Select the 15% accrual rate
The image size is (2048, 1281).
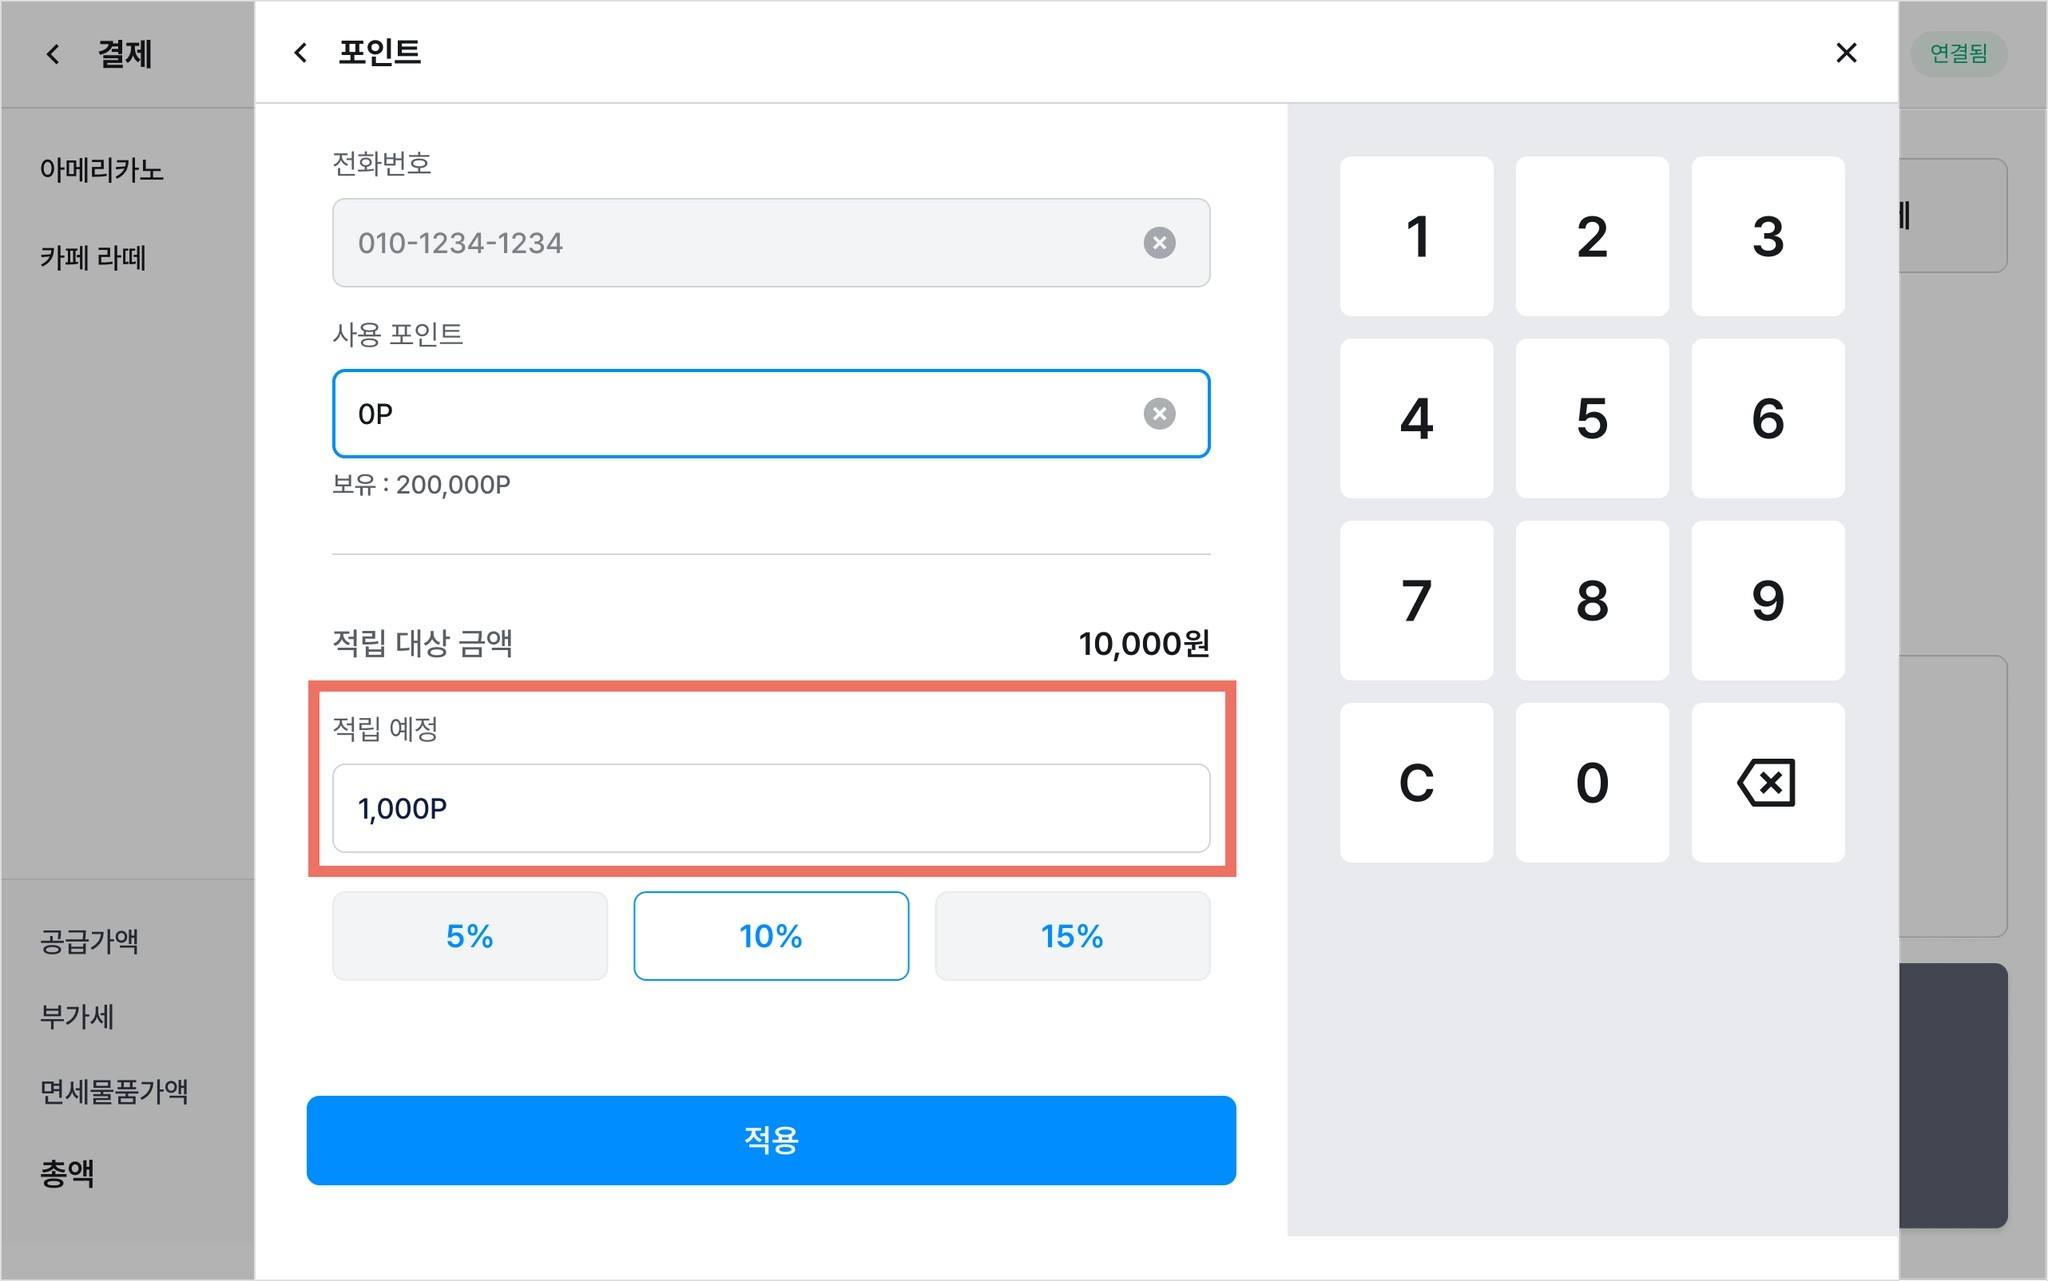tap(1072, 936)
